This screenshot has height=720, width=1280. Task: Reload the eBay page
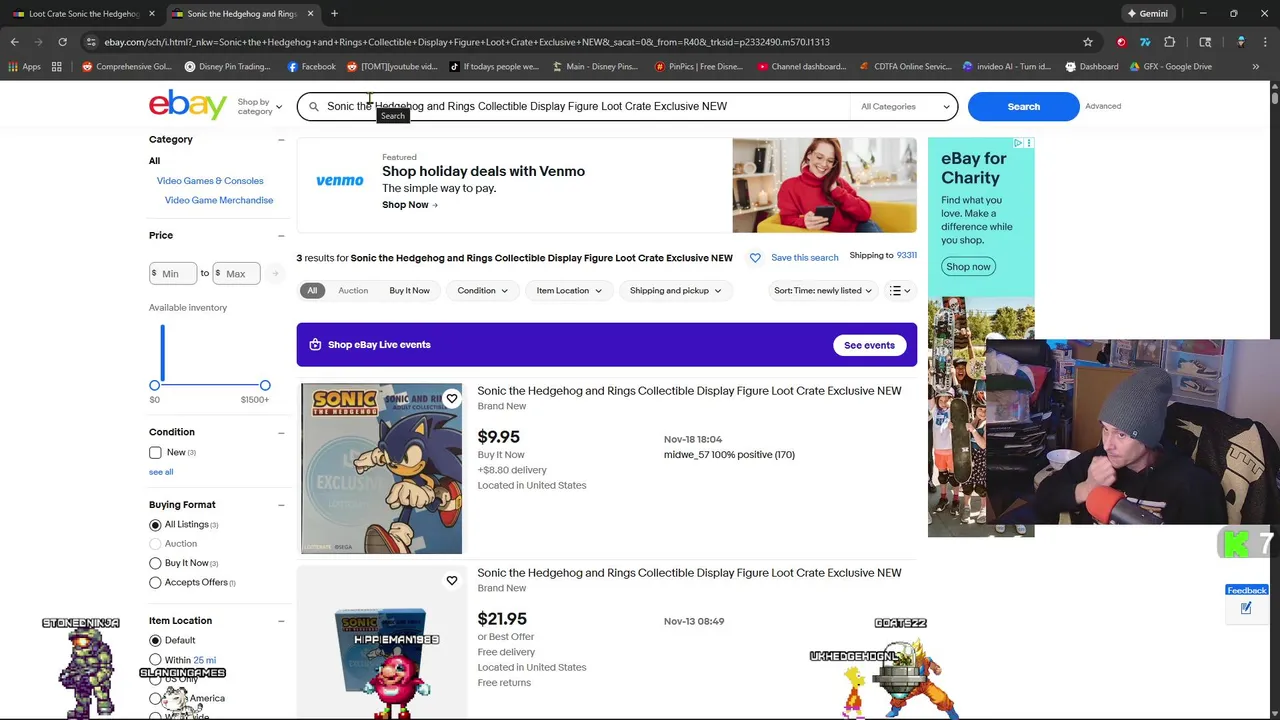pos(62,42)
